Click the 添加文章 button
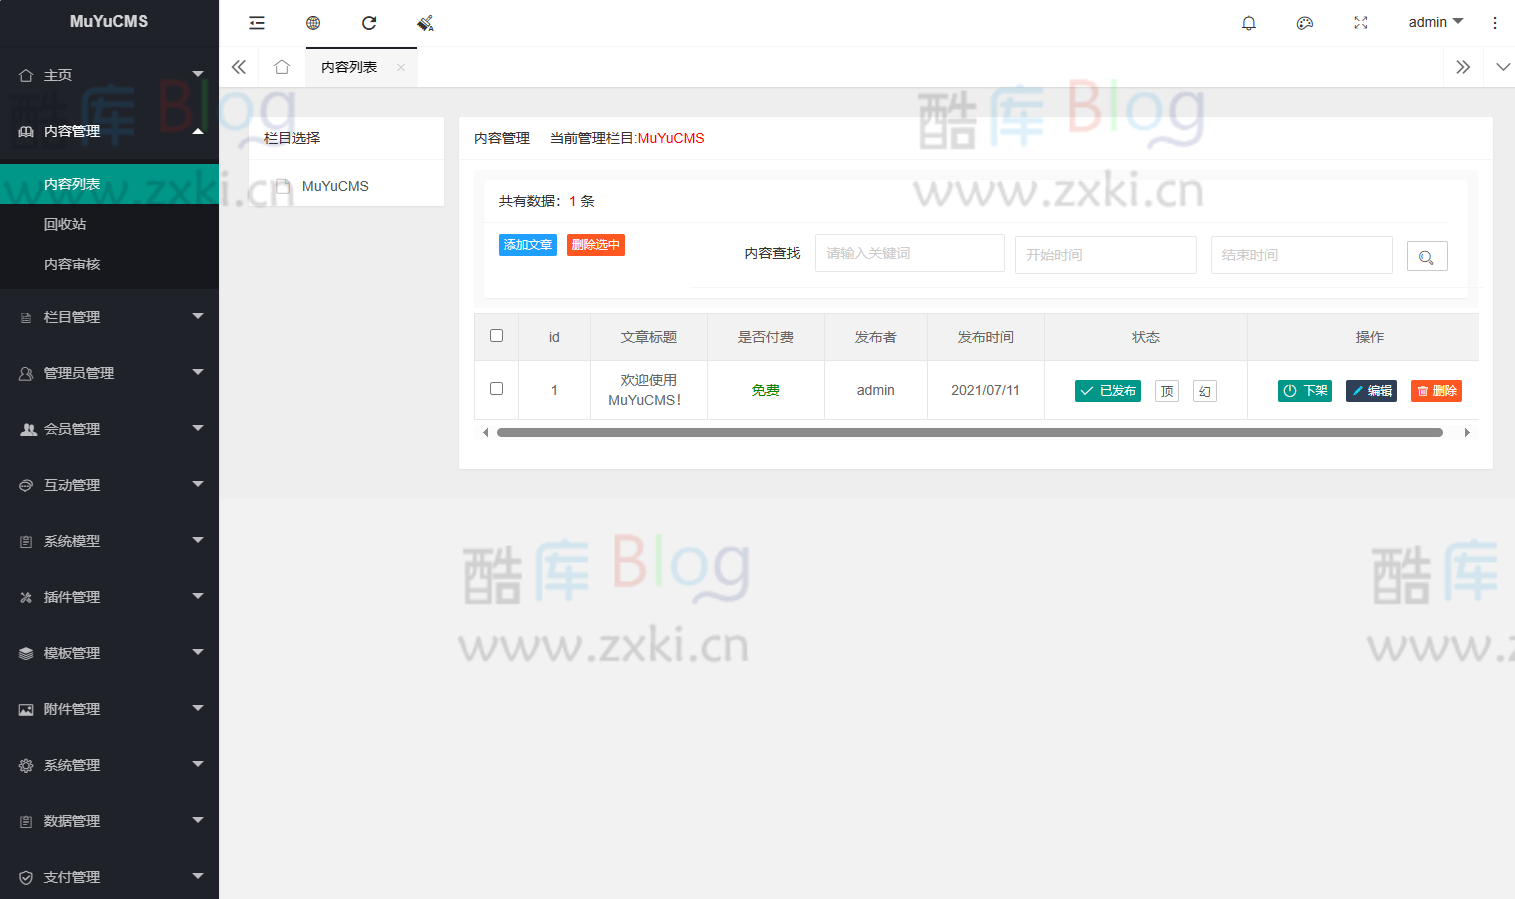Viewport: 1515px width, 899px height. [528, 244]
